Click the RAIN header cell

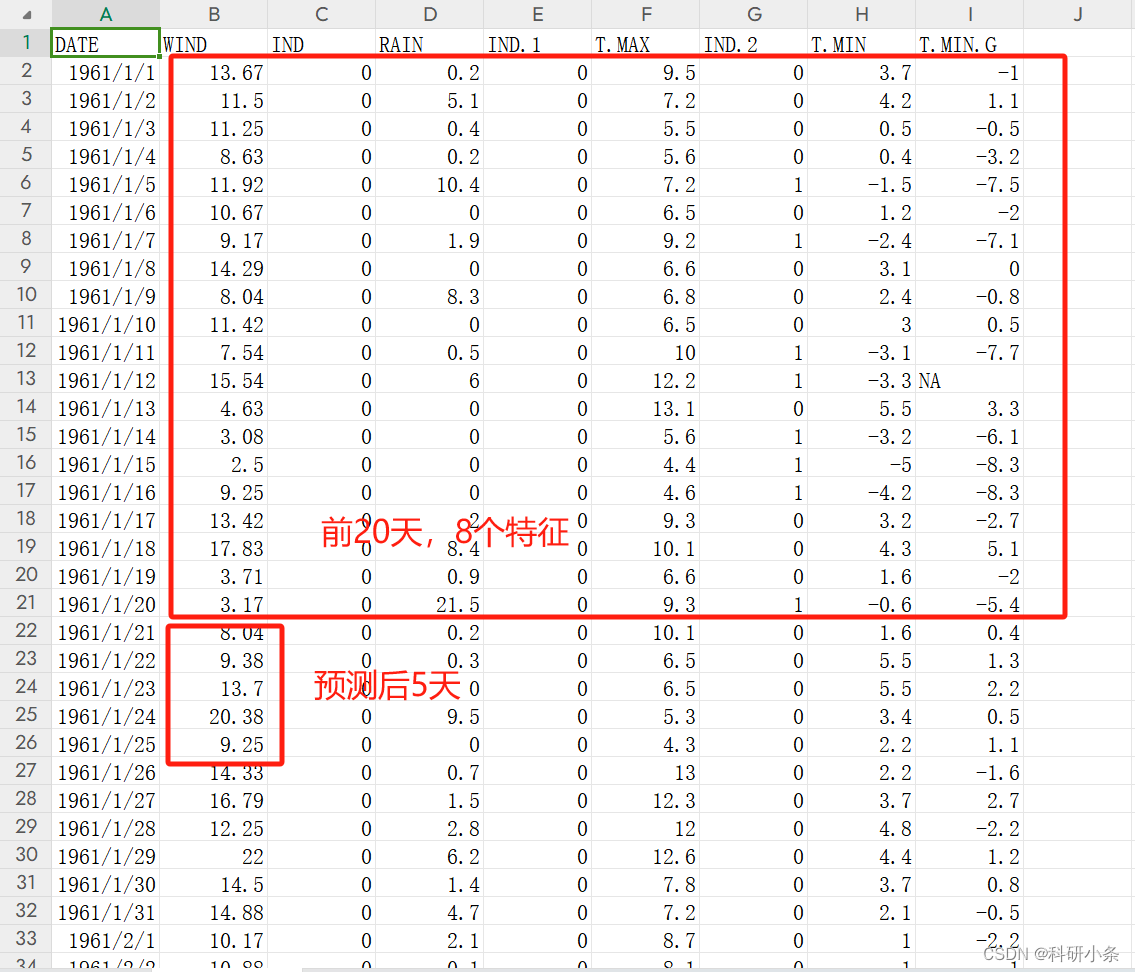pyautogui.click(x=430, y=43)
